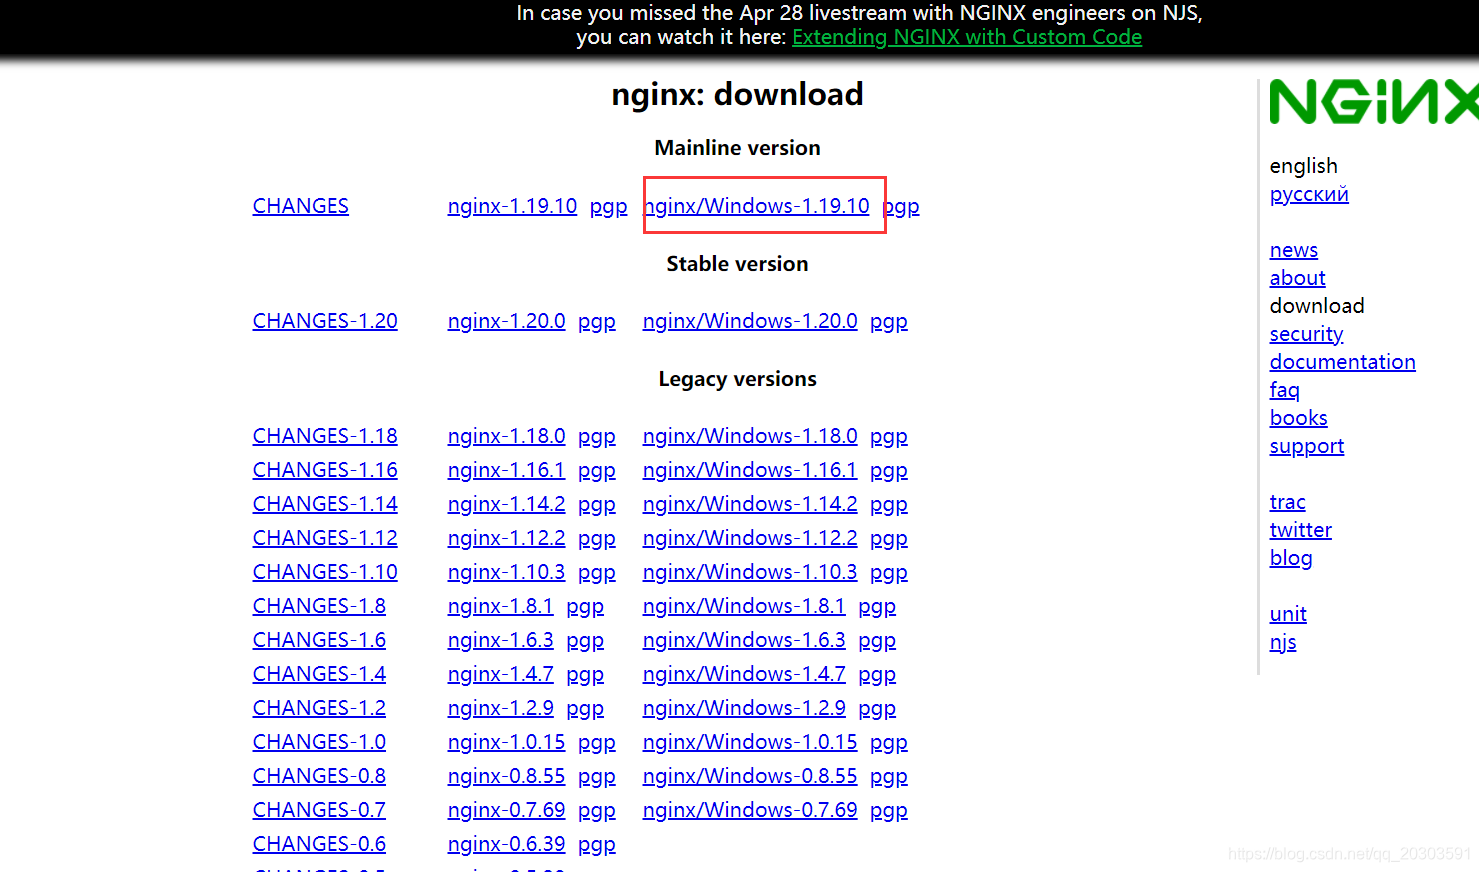Download nginx/Windows-1.16.1
This screenshot has height=872, width=1479.
tap(750, 470)
